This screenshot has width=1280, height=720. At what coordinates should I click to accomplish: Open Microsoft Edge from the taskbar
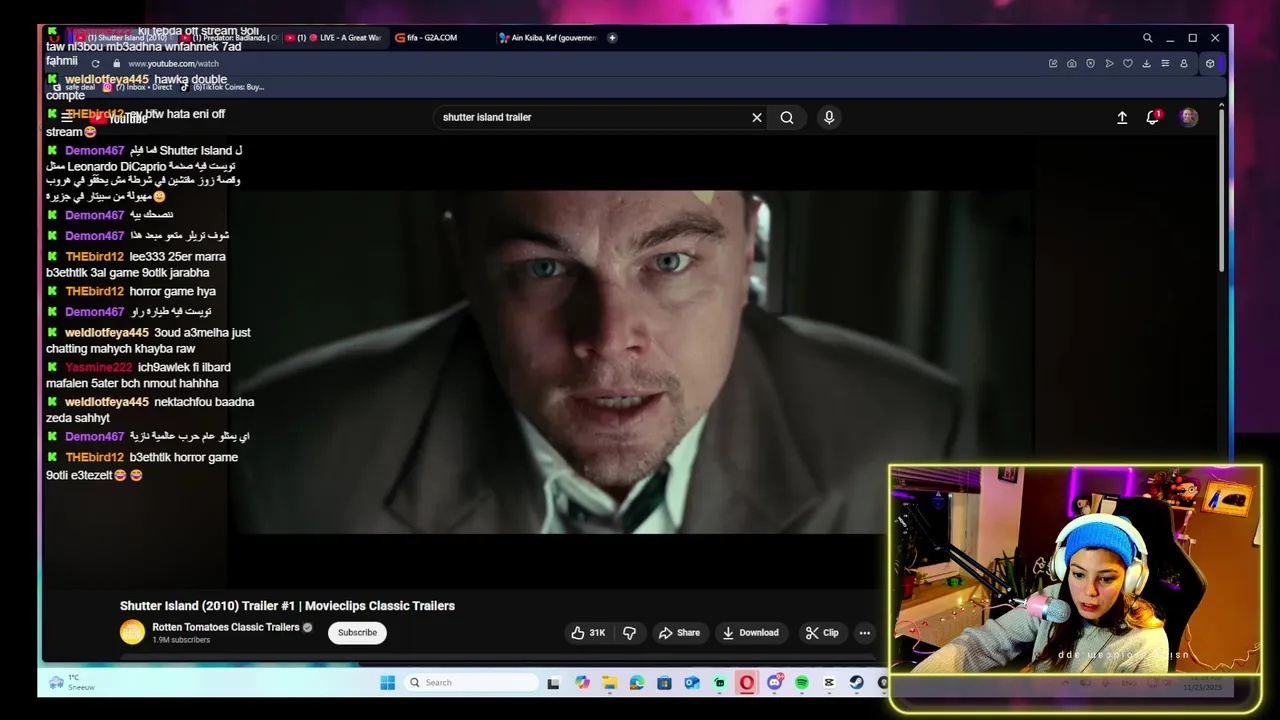637,683
